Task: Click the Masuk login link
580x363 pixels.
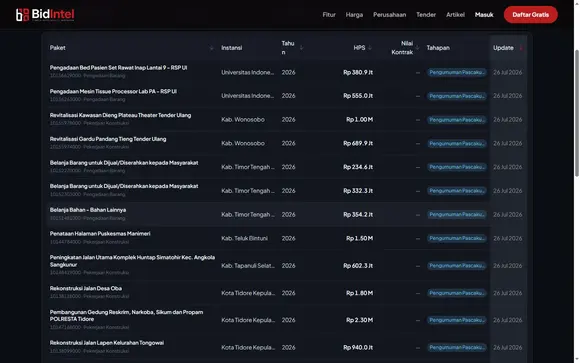Action: (484, 15)
